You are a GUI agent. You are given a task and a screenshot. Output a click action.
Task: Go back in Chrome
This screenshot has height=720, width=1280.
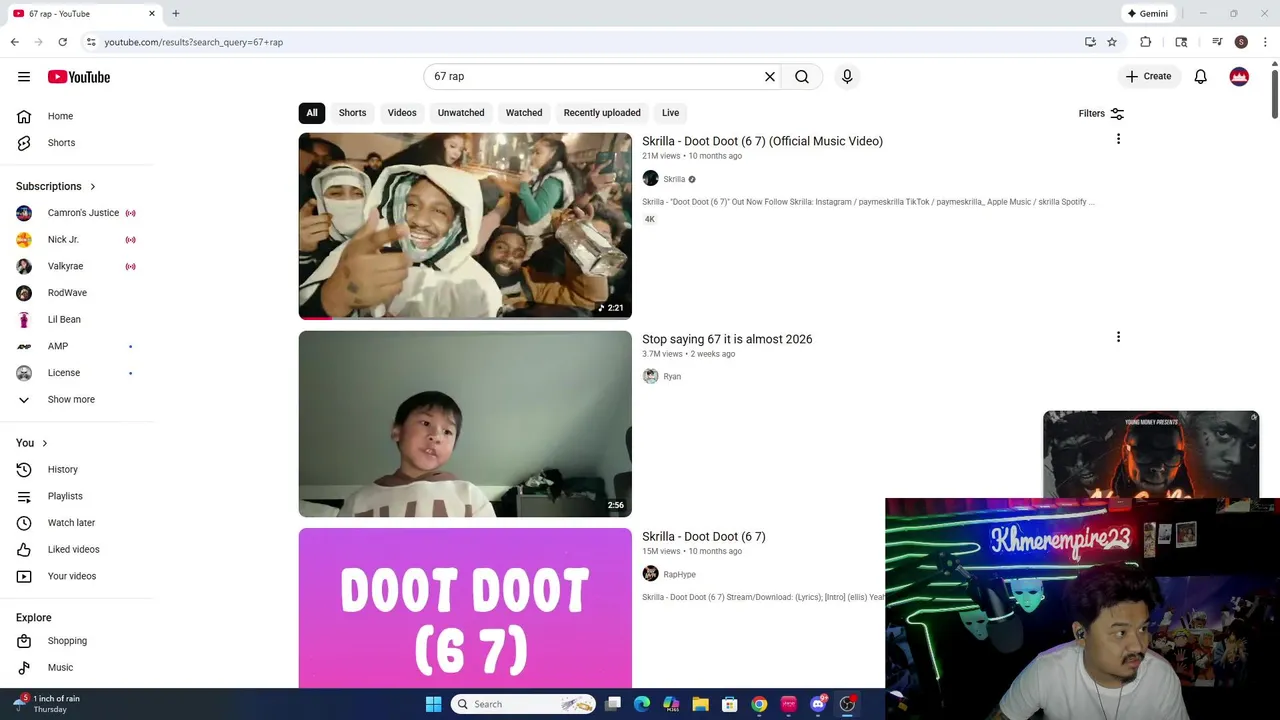point(14,42)
